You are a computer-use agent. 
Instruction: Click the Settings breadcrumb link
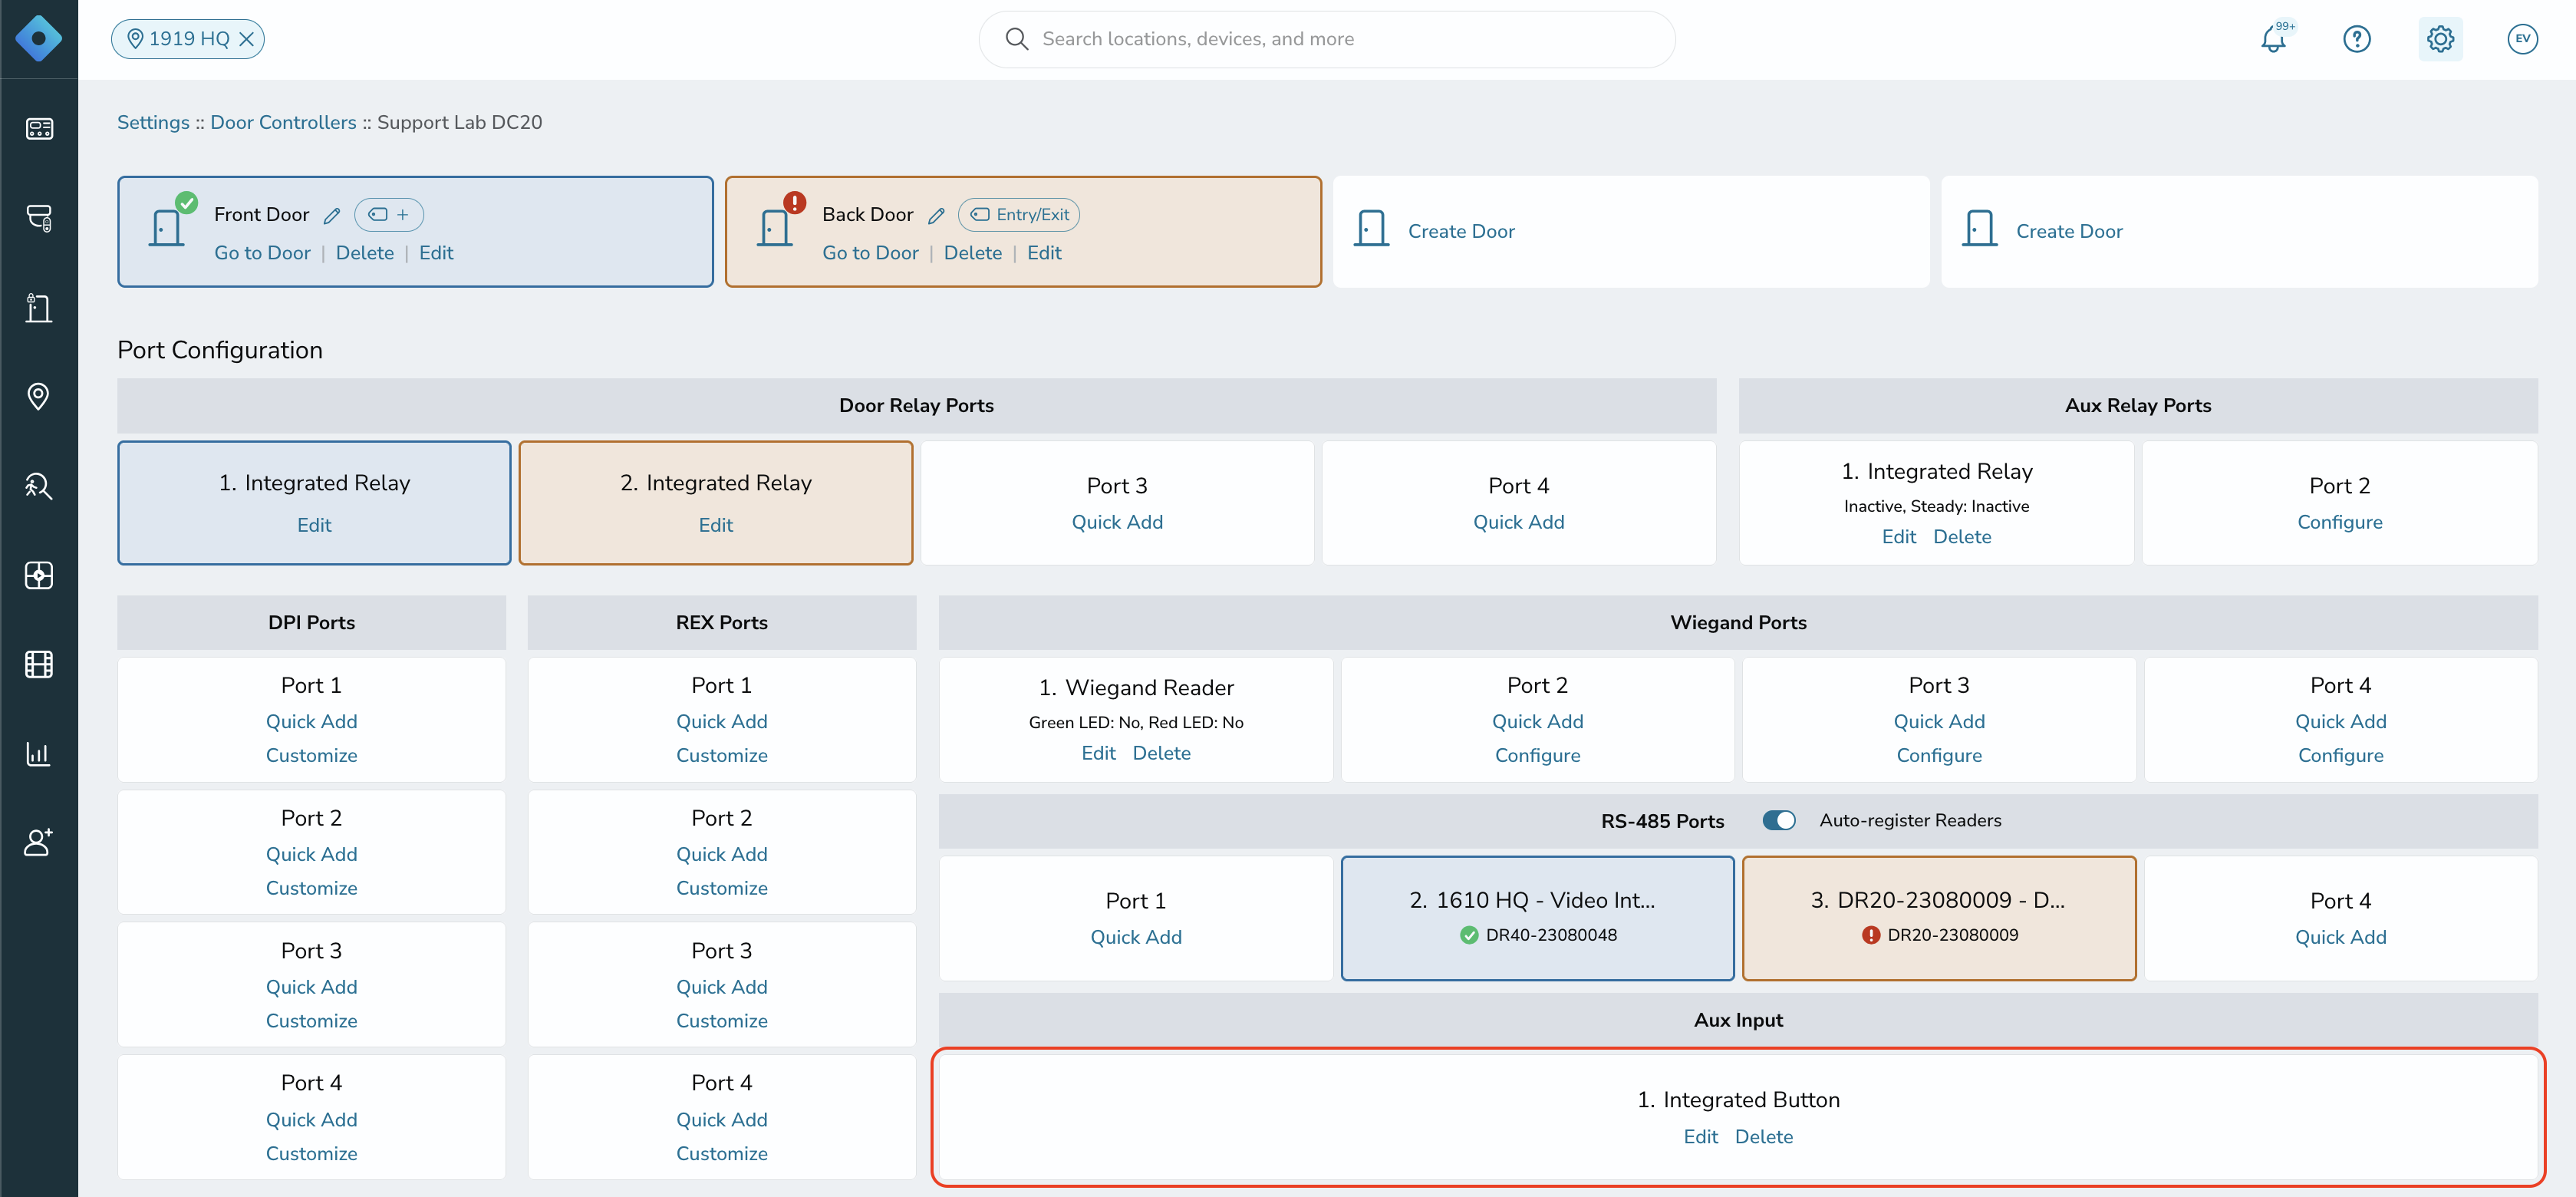click(x=153, y=122)
